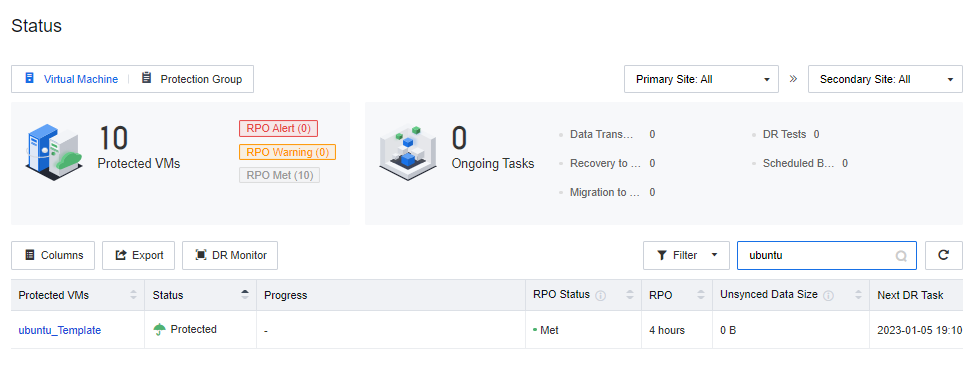
Task: Click the double arrow between site selectors
Action: click(793, 79)
